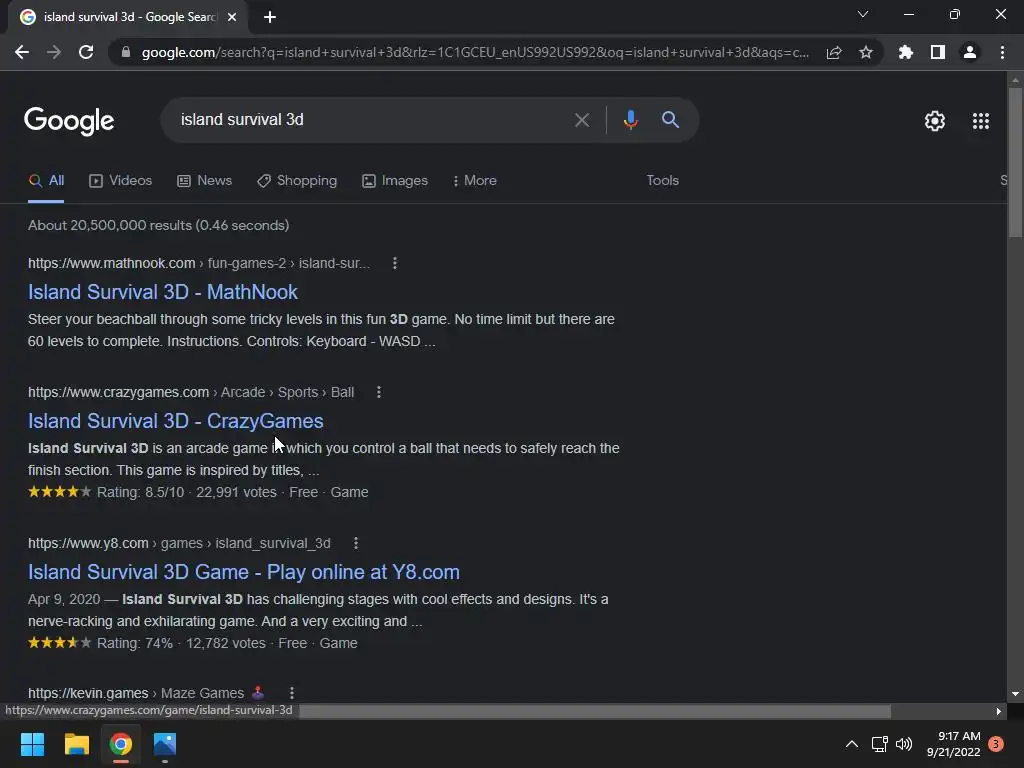Click Chrome icon in taskbar
1024x768 pixels.
(x=121, y=744)
